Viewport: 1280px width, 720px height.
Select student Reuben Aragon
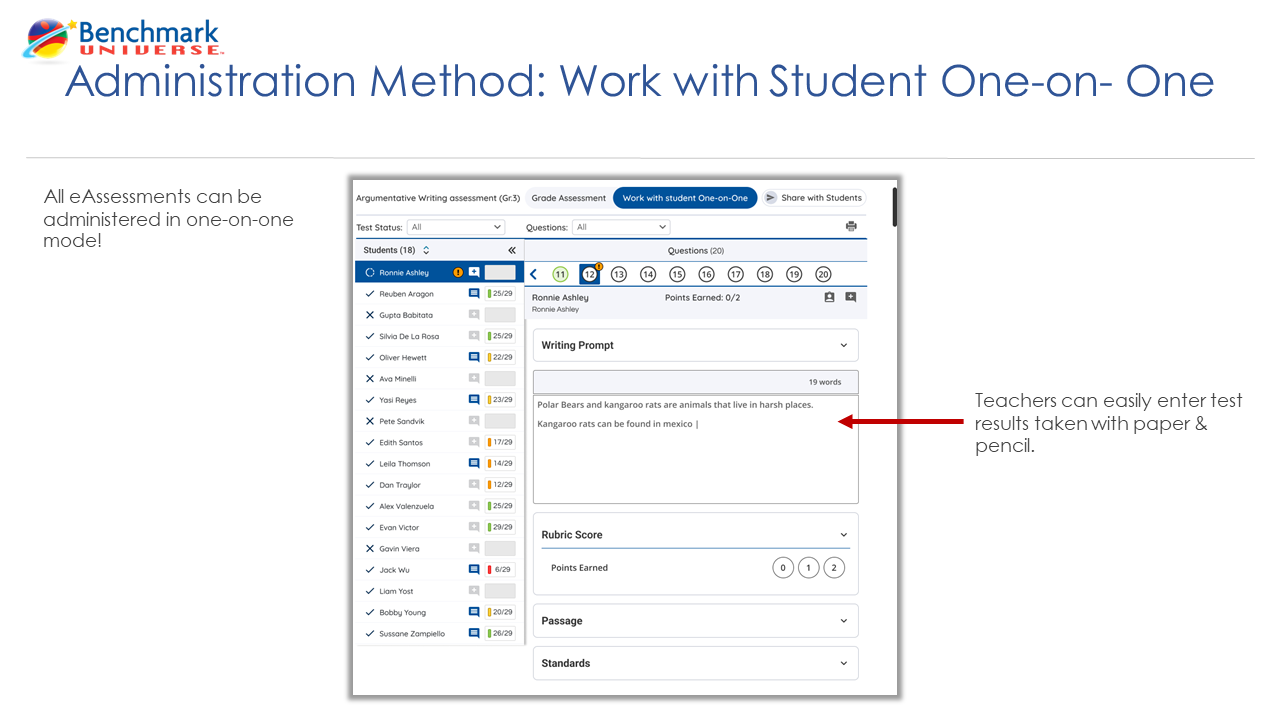(x=406, y=294)
